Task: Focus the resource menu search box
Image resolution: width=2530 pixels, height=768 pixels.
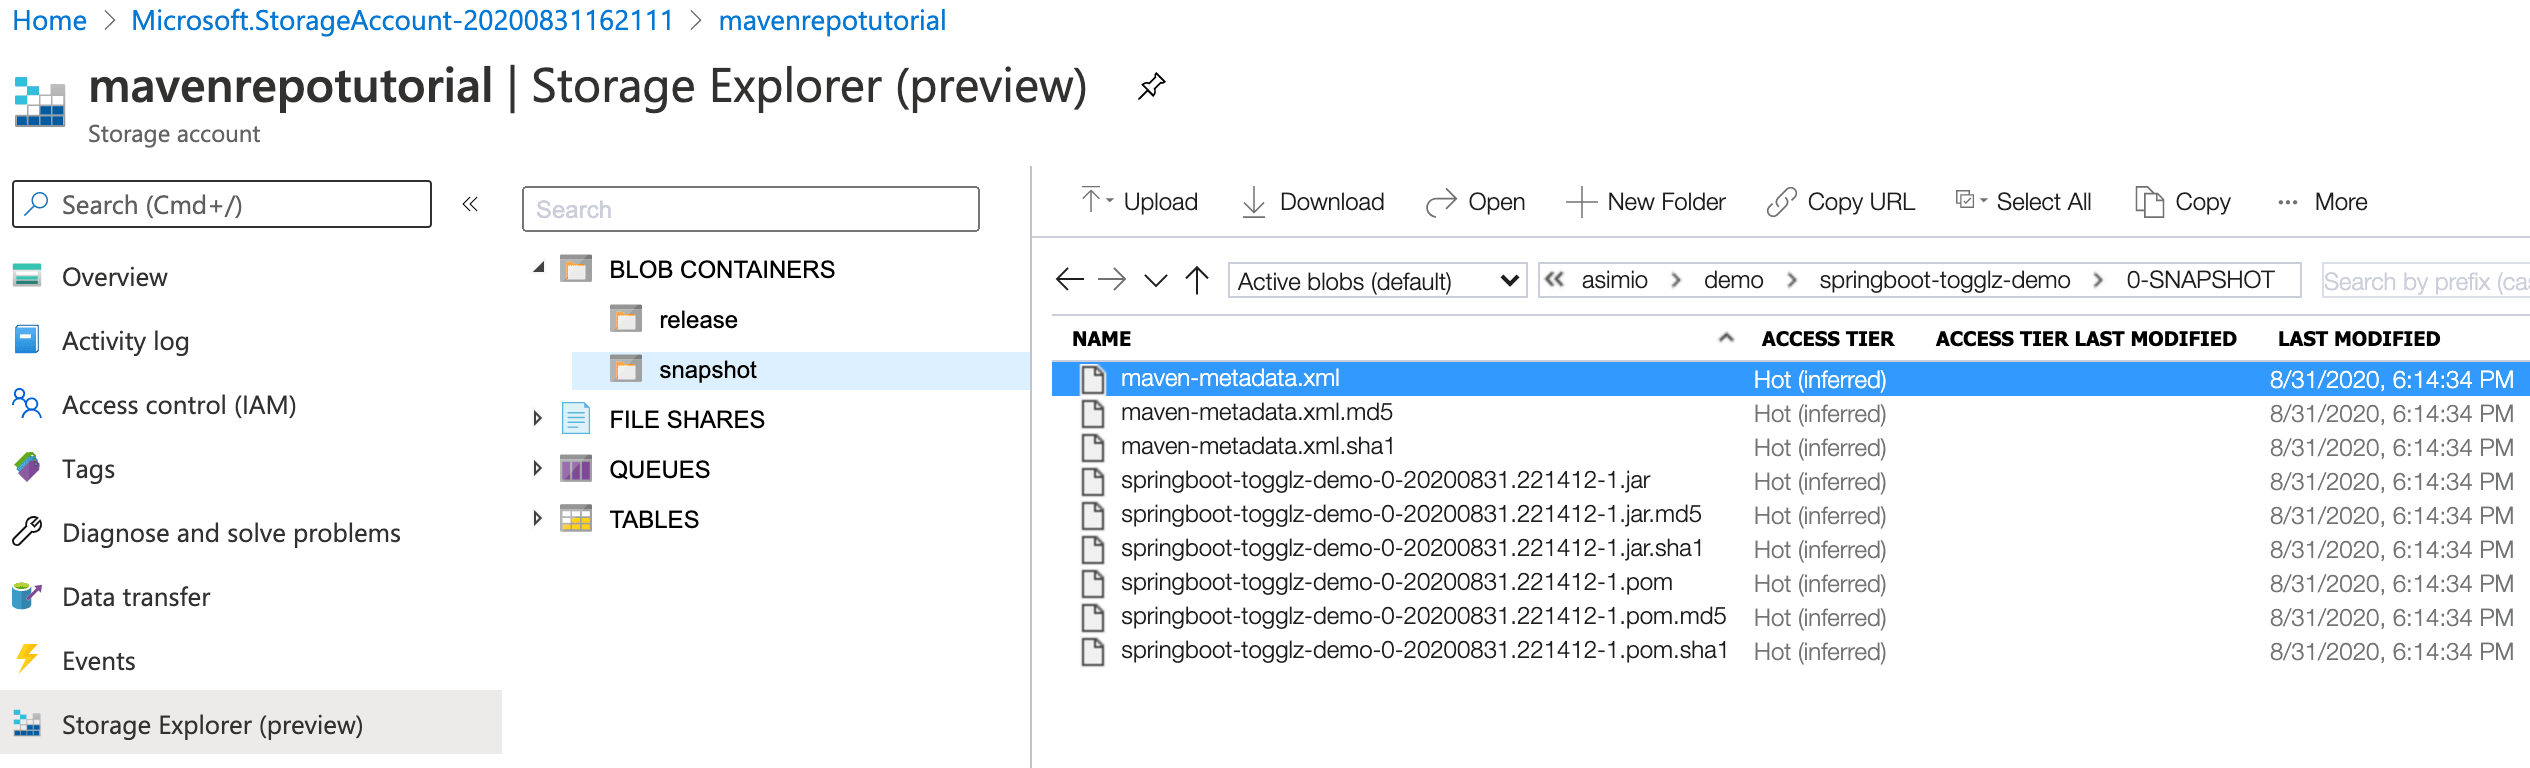Action: tap(222, 204)
